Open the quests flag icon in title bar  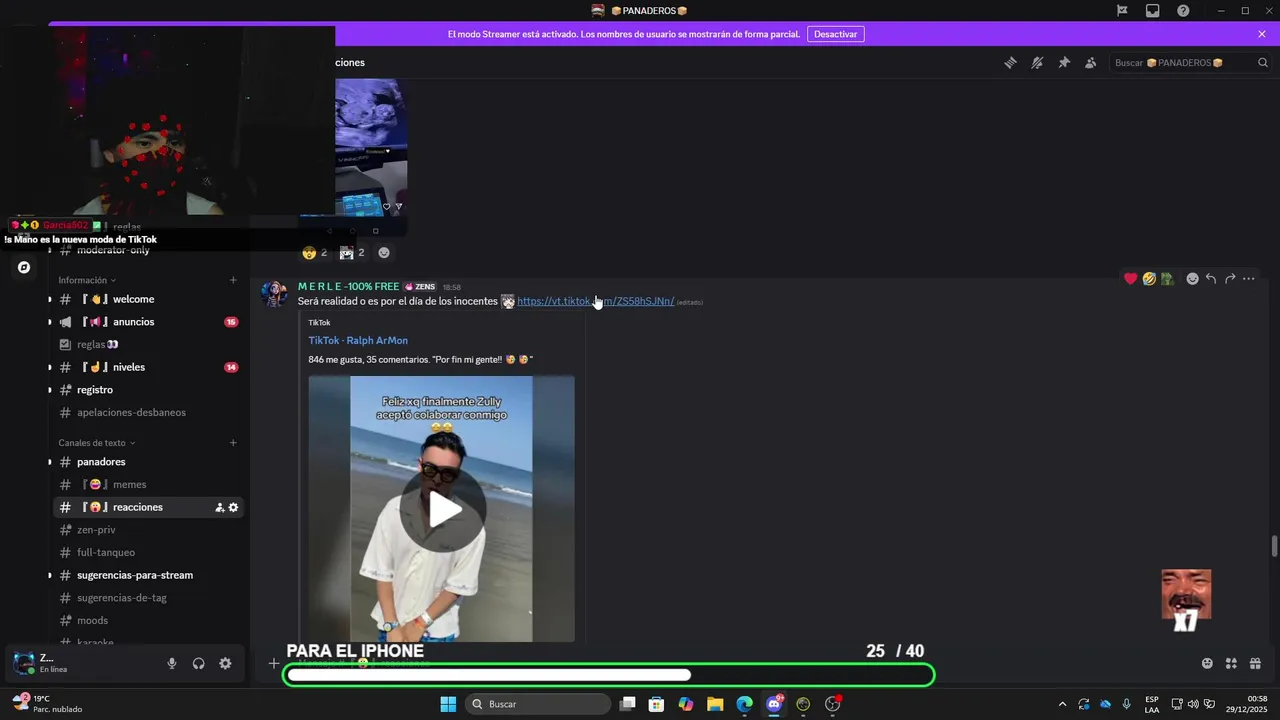pos(1122,10)
